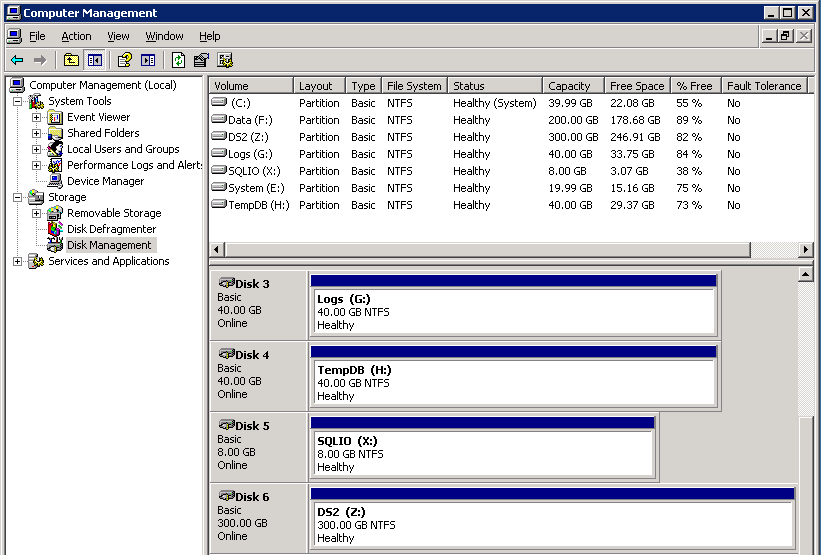This screenshot has height=555, width=821.
Task: Toggle the Show/Hide Console Tree icon
Action: pyautogui.click(x=94, y=60)
